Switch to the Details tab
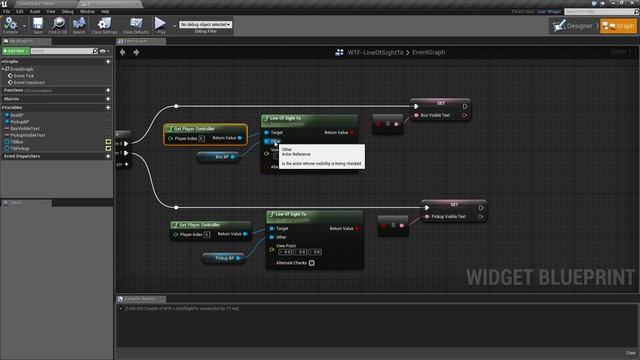This screenshot has height=360, width=640. click(26, 203)
